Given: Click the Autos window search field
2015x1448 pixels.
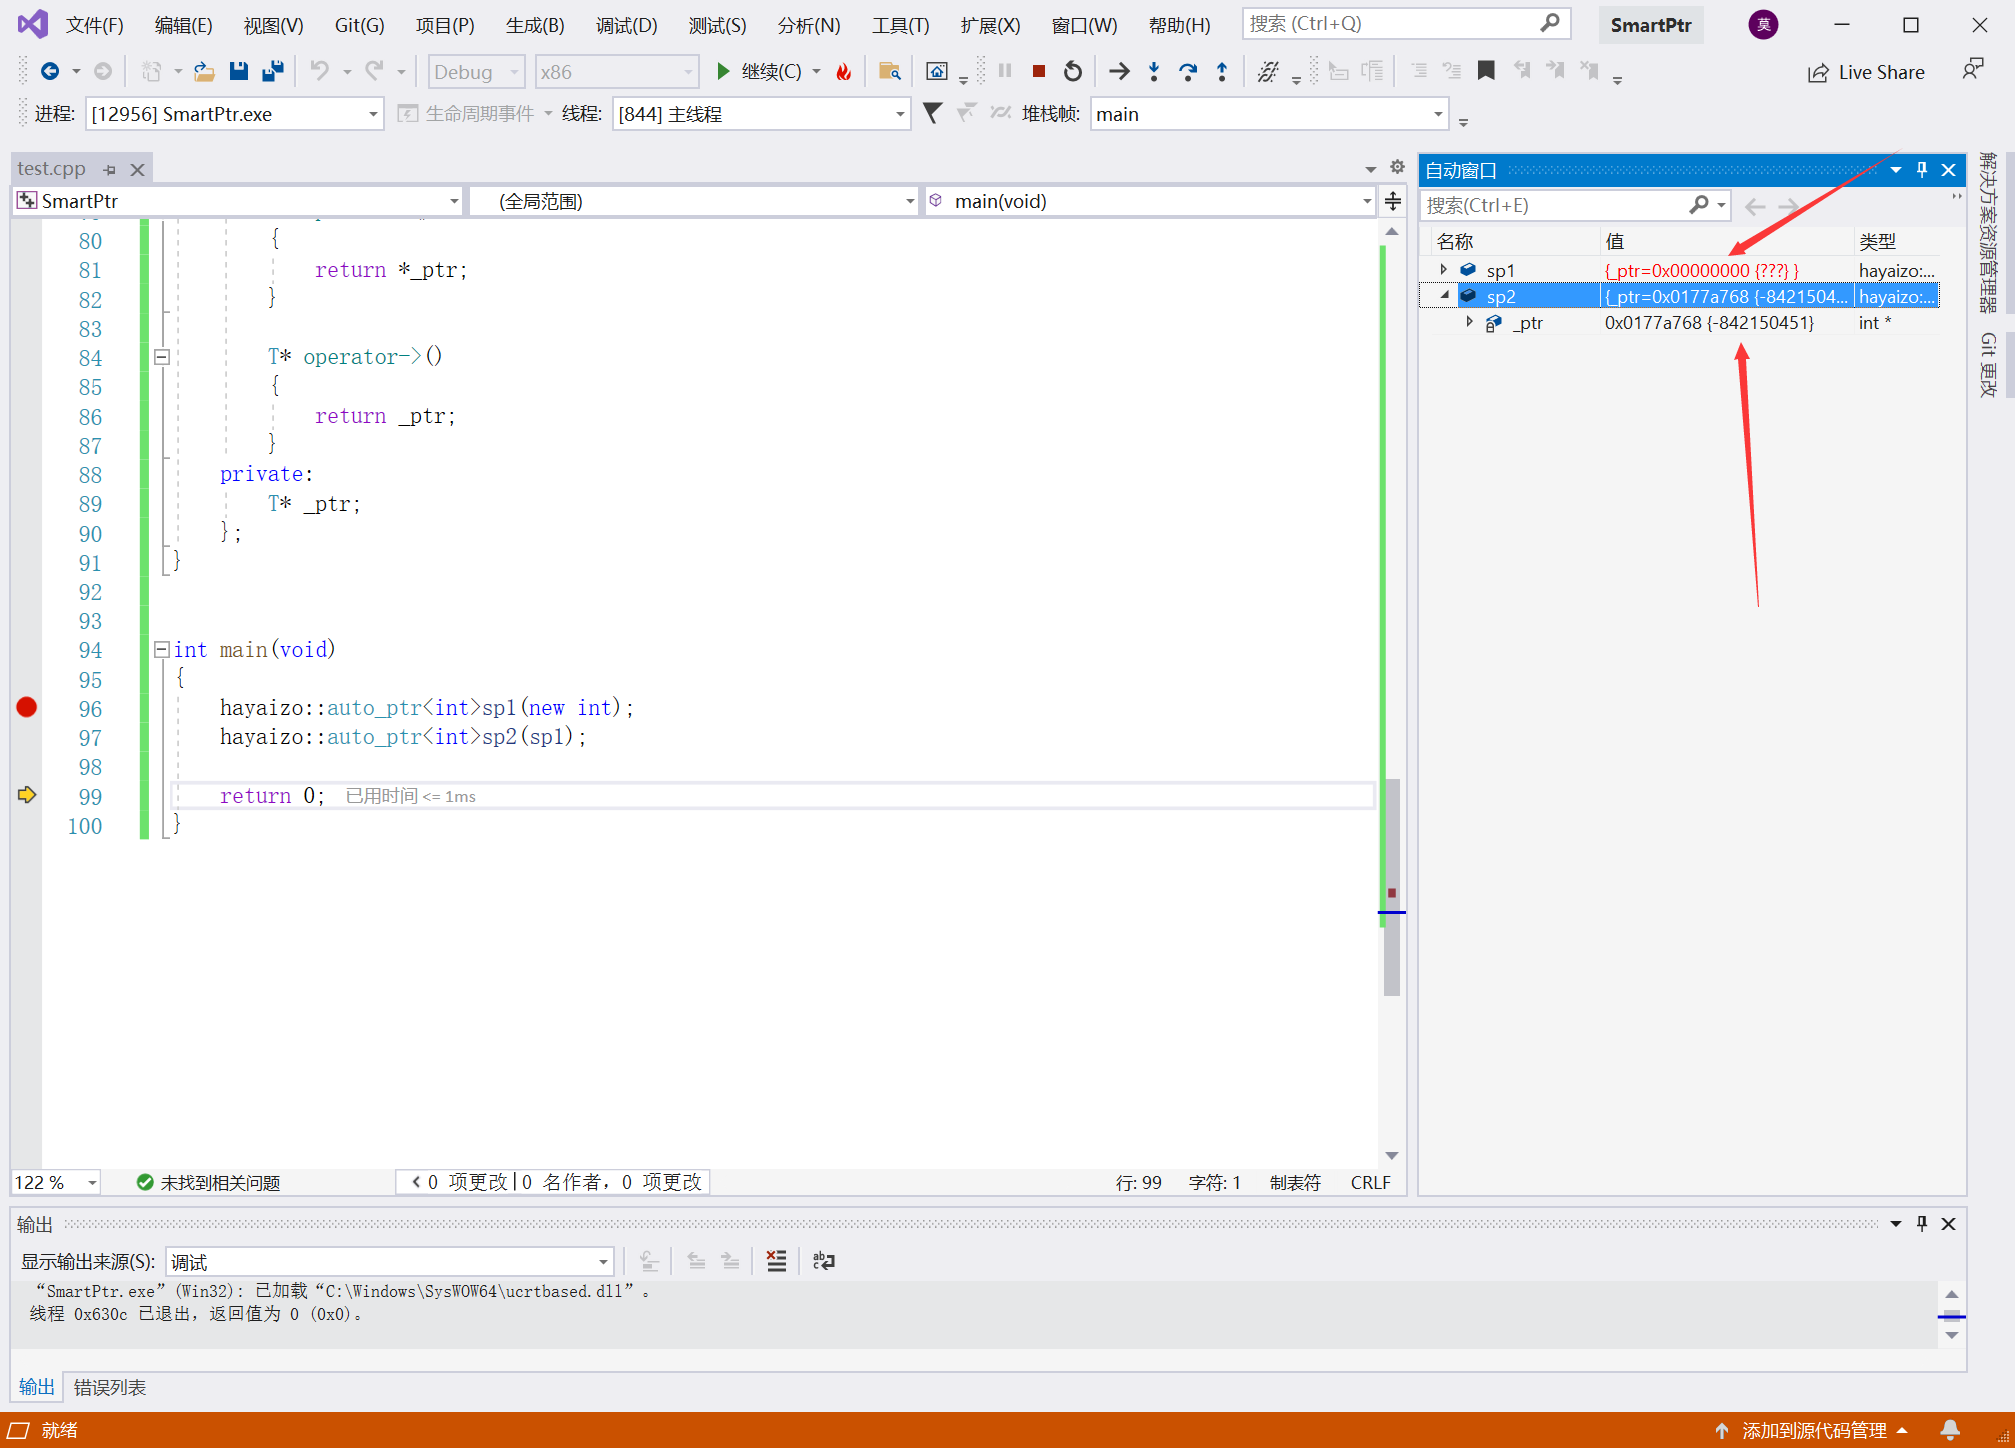Looking at the screenshot, I should pyautogui.click(x=1550, y=205).
